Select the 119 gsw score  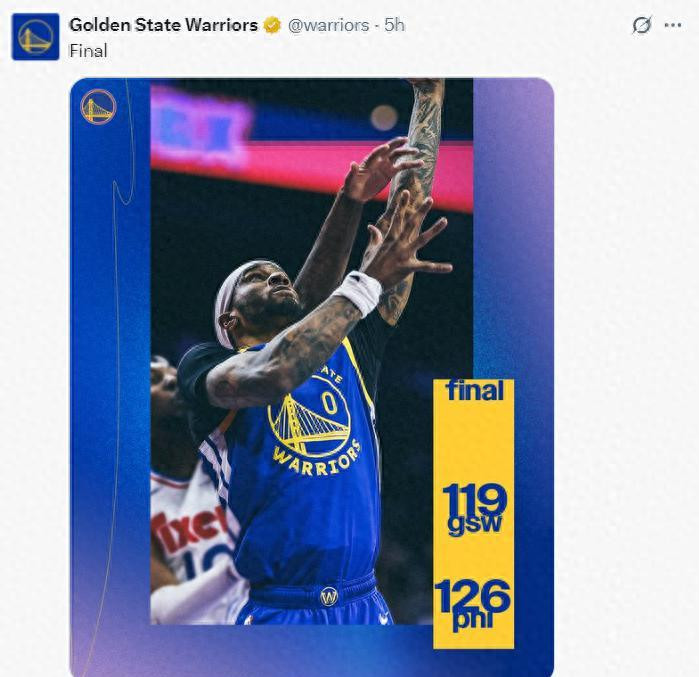(475, 509)
